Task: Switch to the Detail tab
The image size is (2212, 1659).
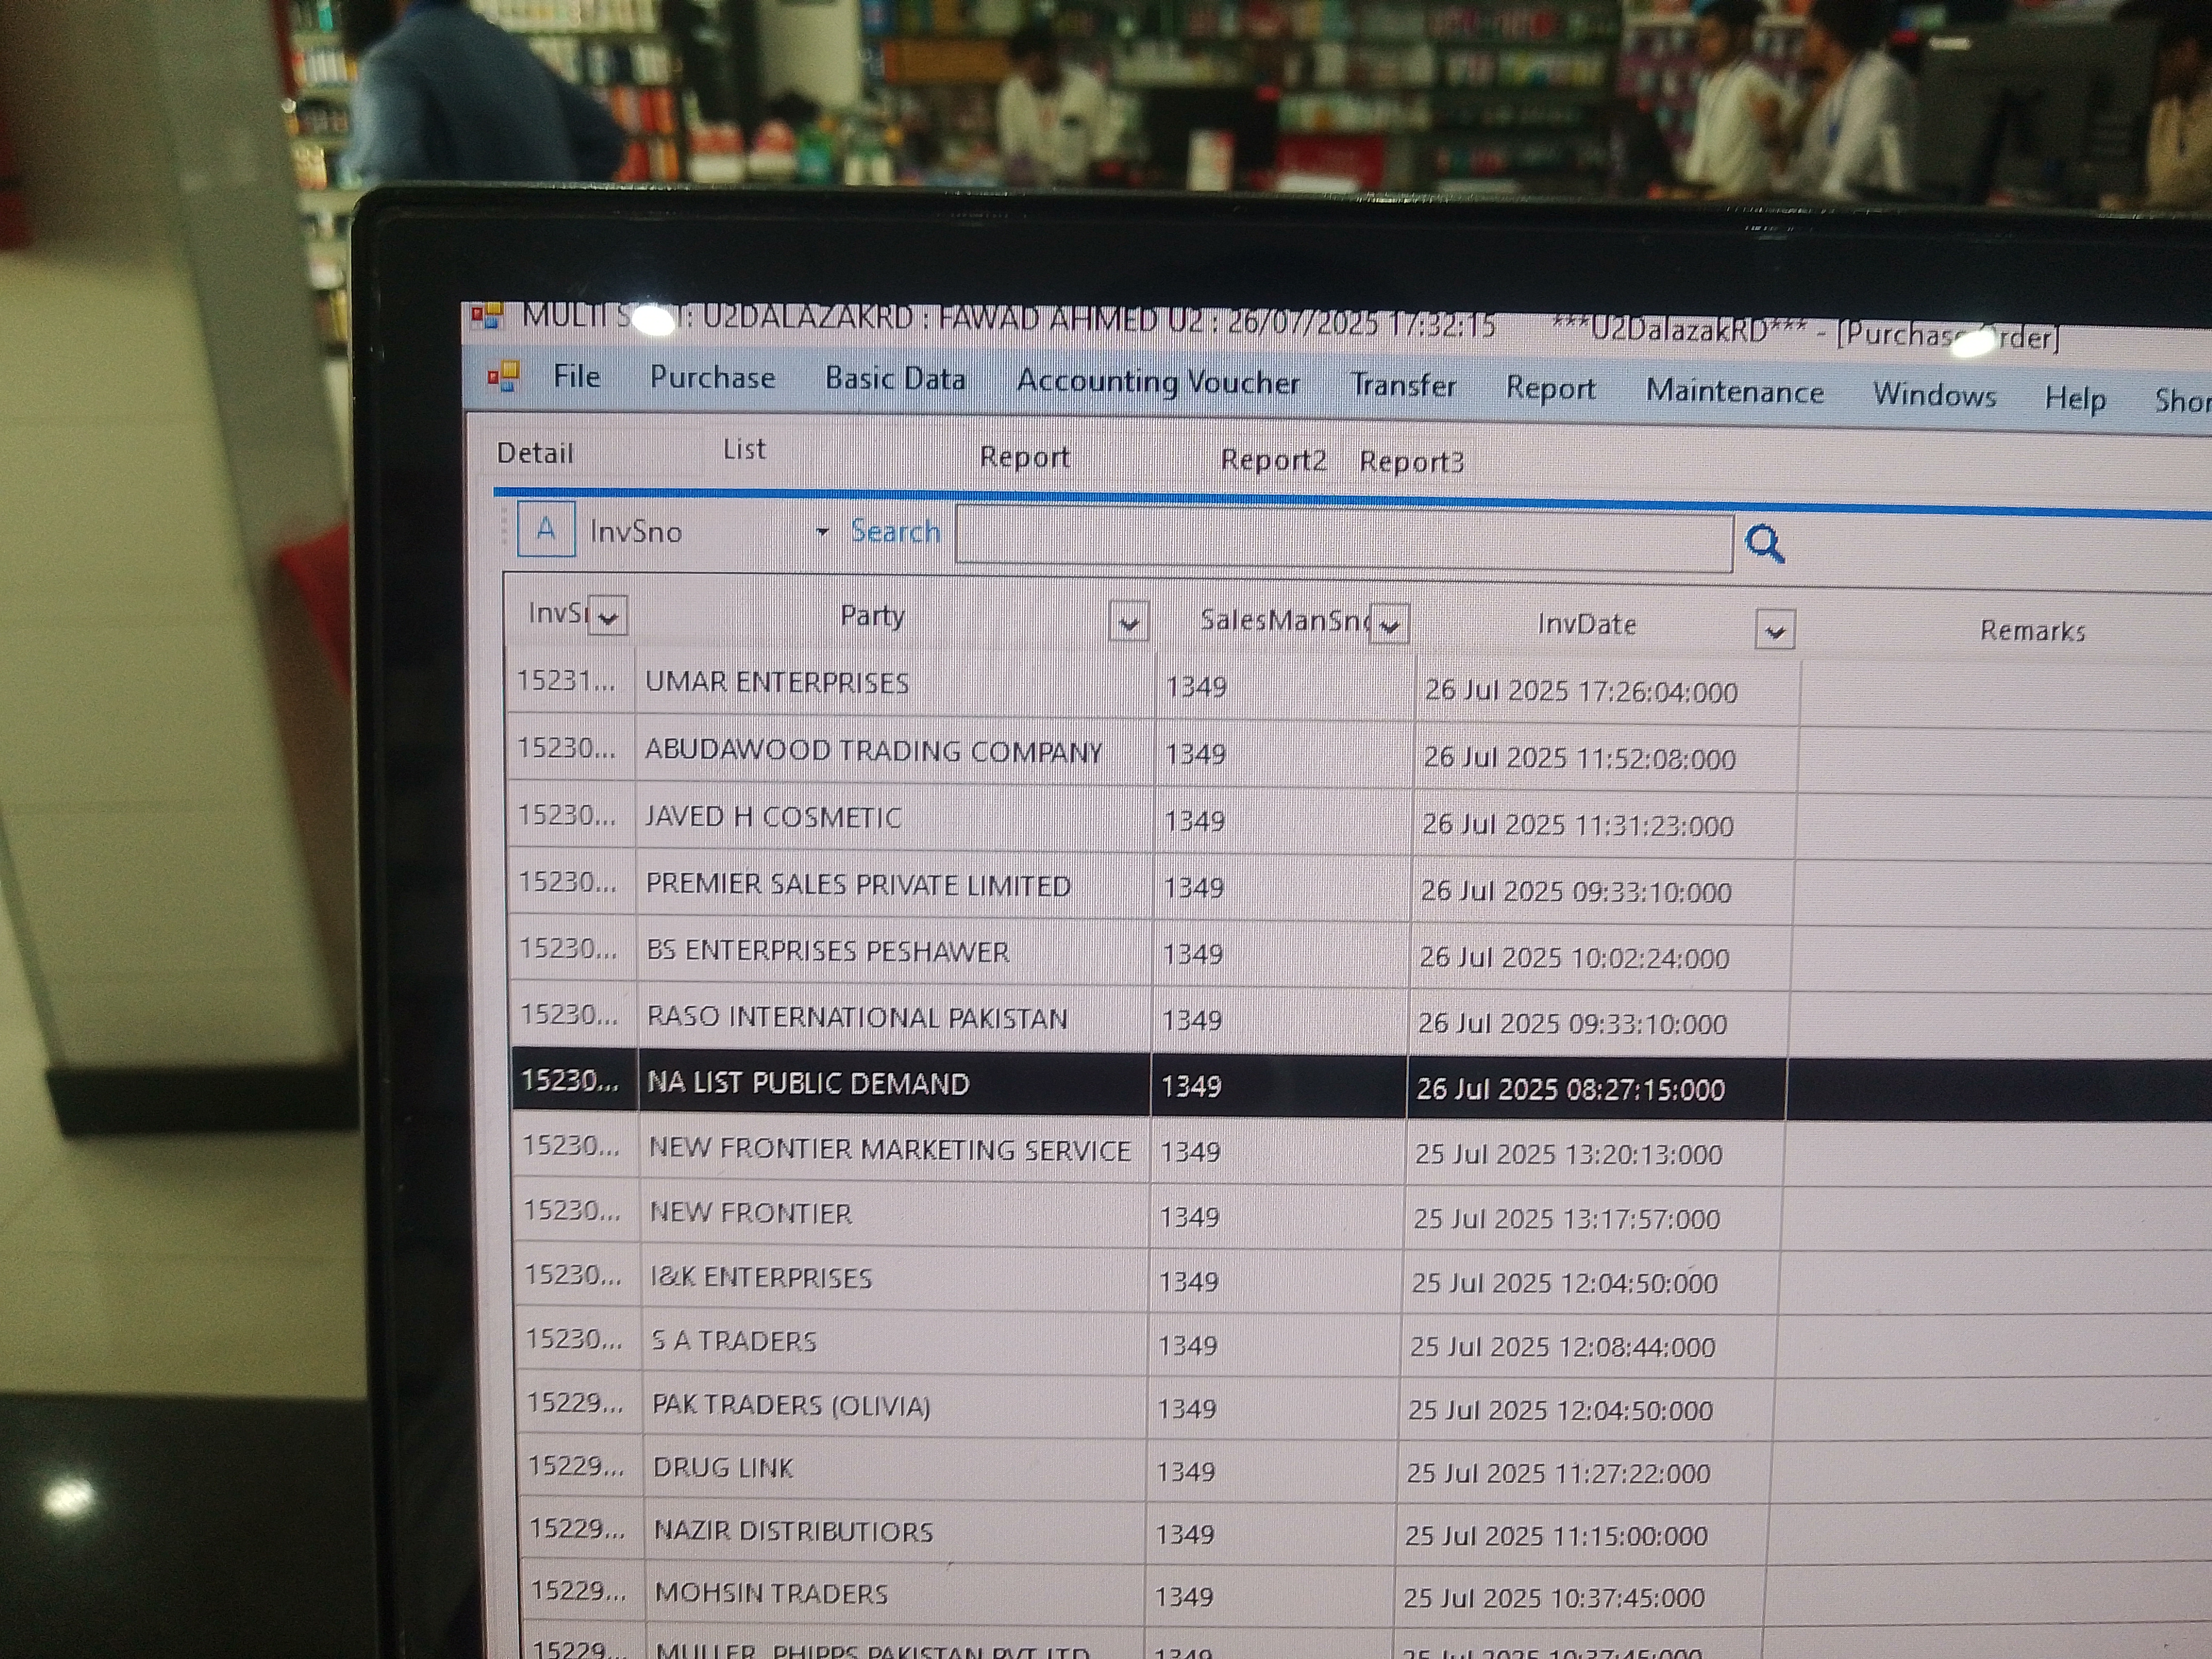Action: click(535, 453)
